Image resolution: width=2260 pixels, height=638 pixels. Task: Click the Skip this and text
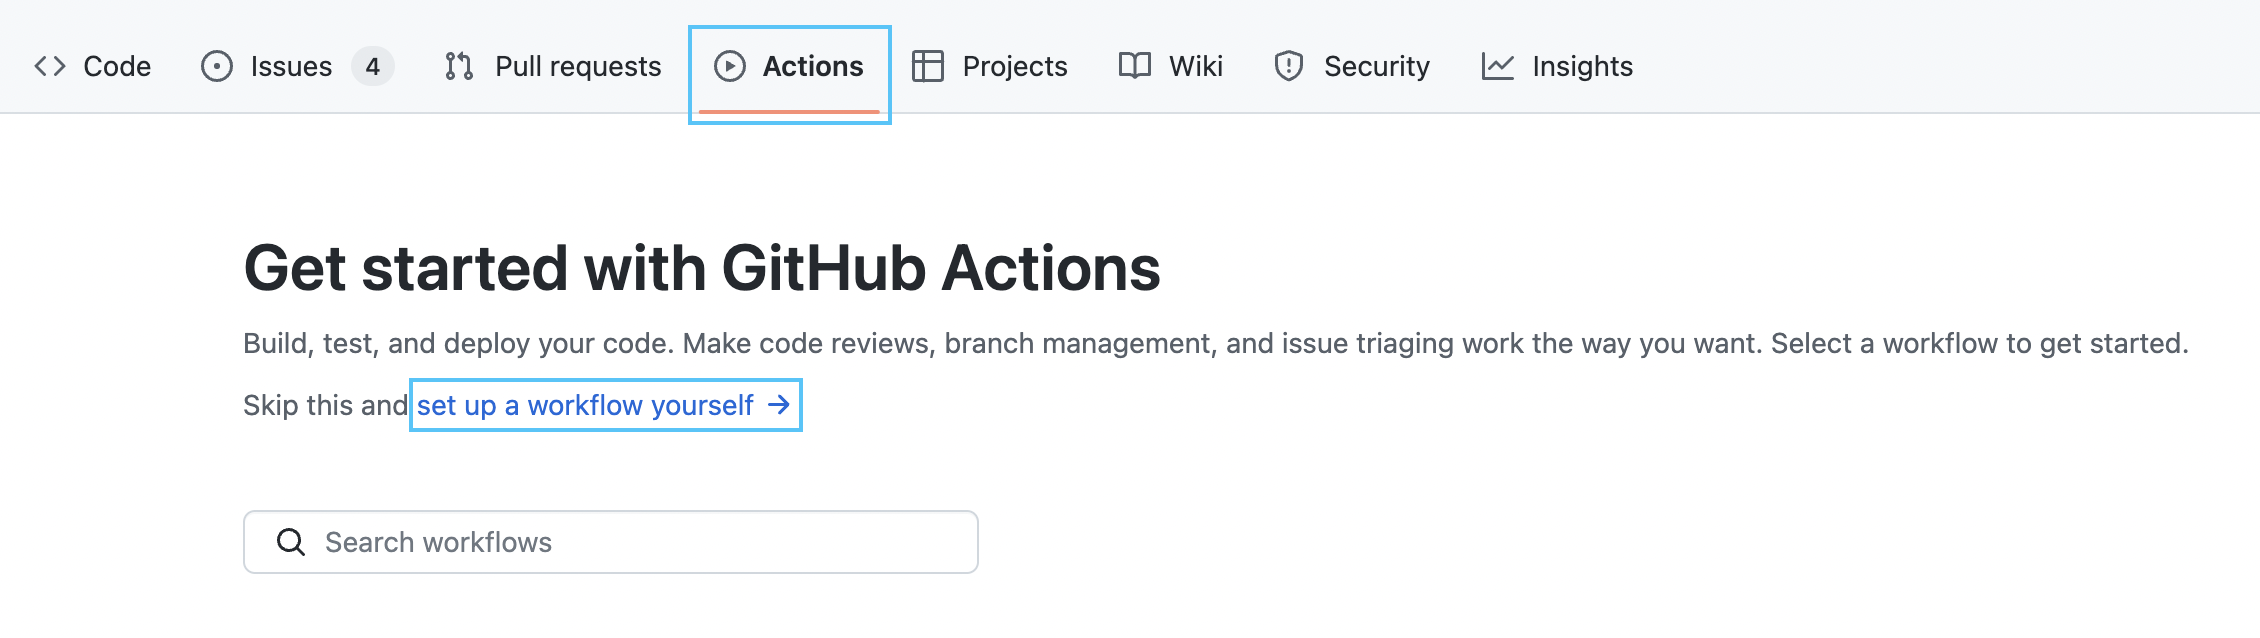326,405
